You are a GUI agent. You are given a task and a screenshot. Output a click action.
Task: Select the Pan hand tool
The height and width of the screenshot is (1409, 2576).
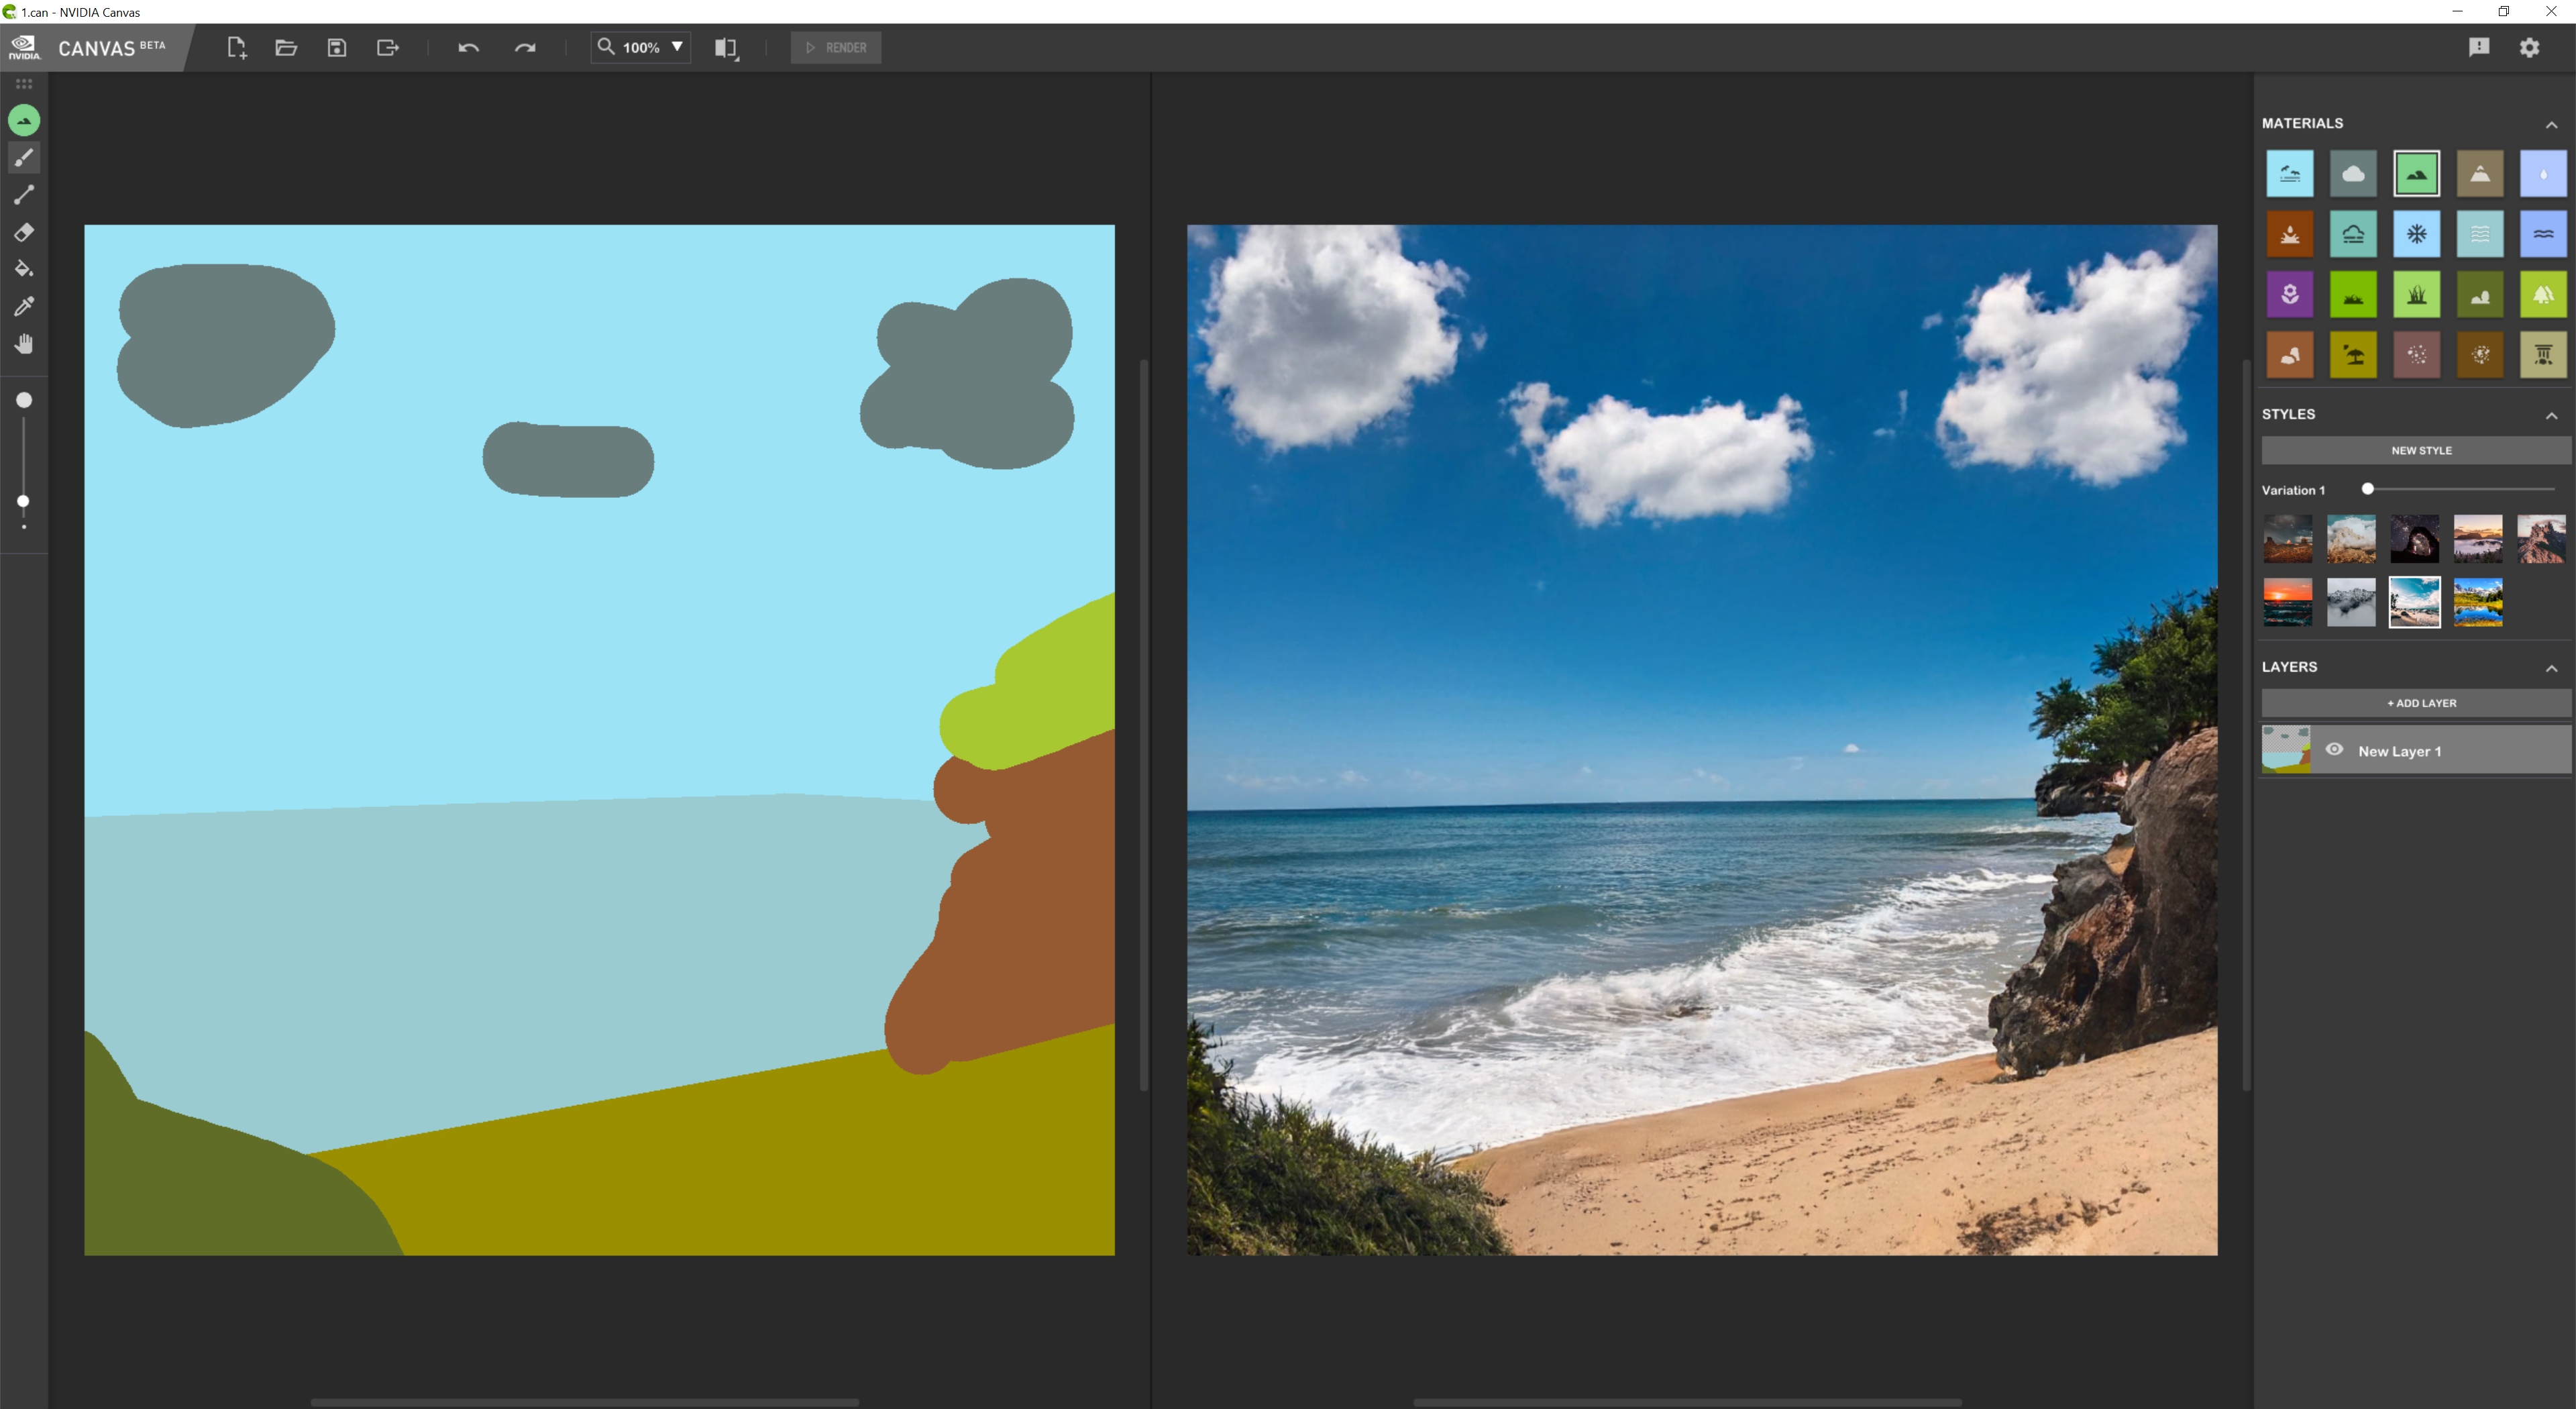pyautogui.click(x=24, y=344)
